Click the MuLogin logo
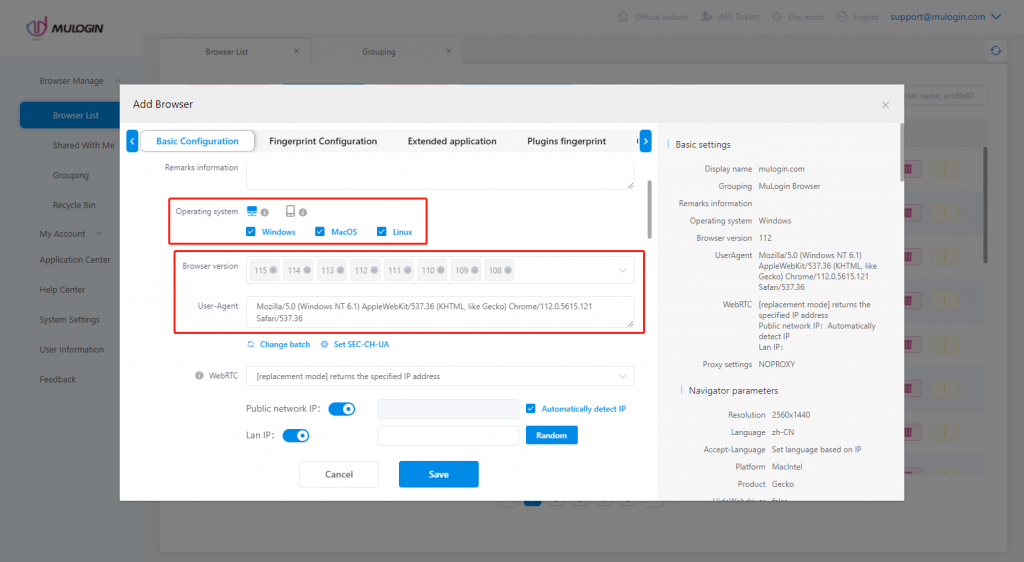 click(65, 28)
